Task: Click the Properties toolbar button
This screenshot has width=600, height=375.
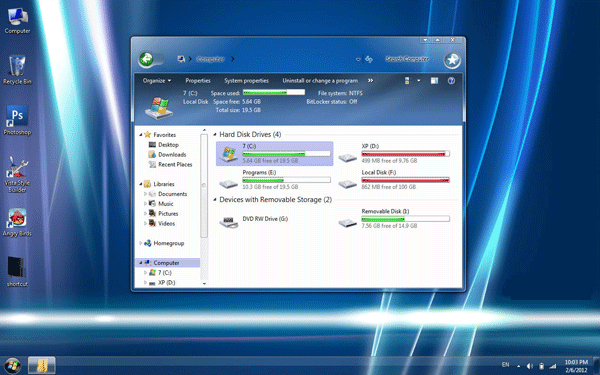Action: pyautogui.click(x=198, y=81)
